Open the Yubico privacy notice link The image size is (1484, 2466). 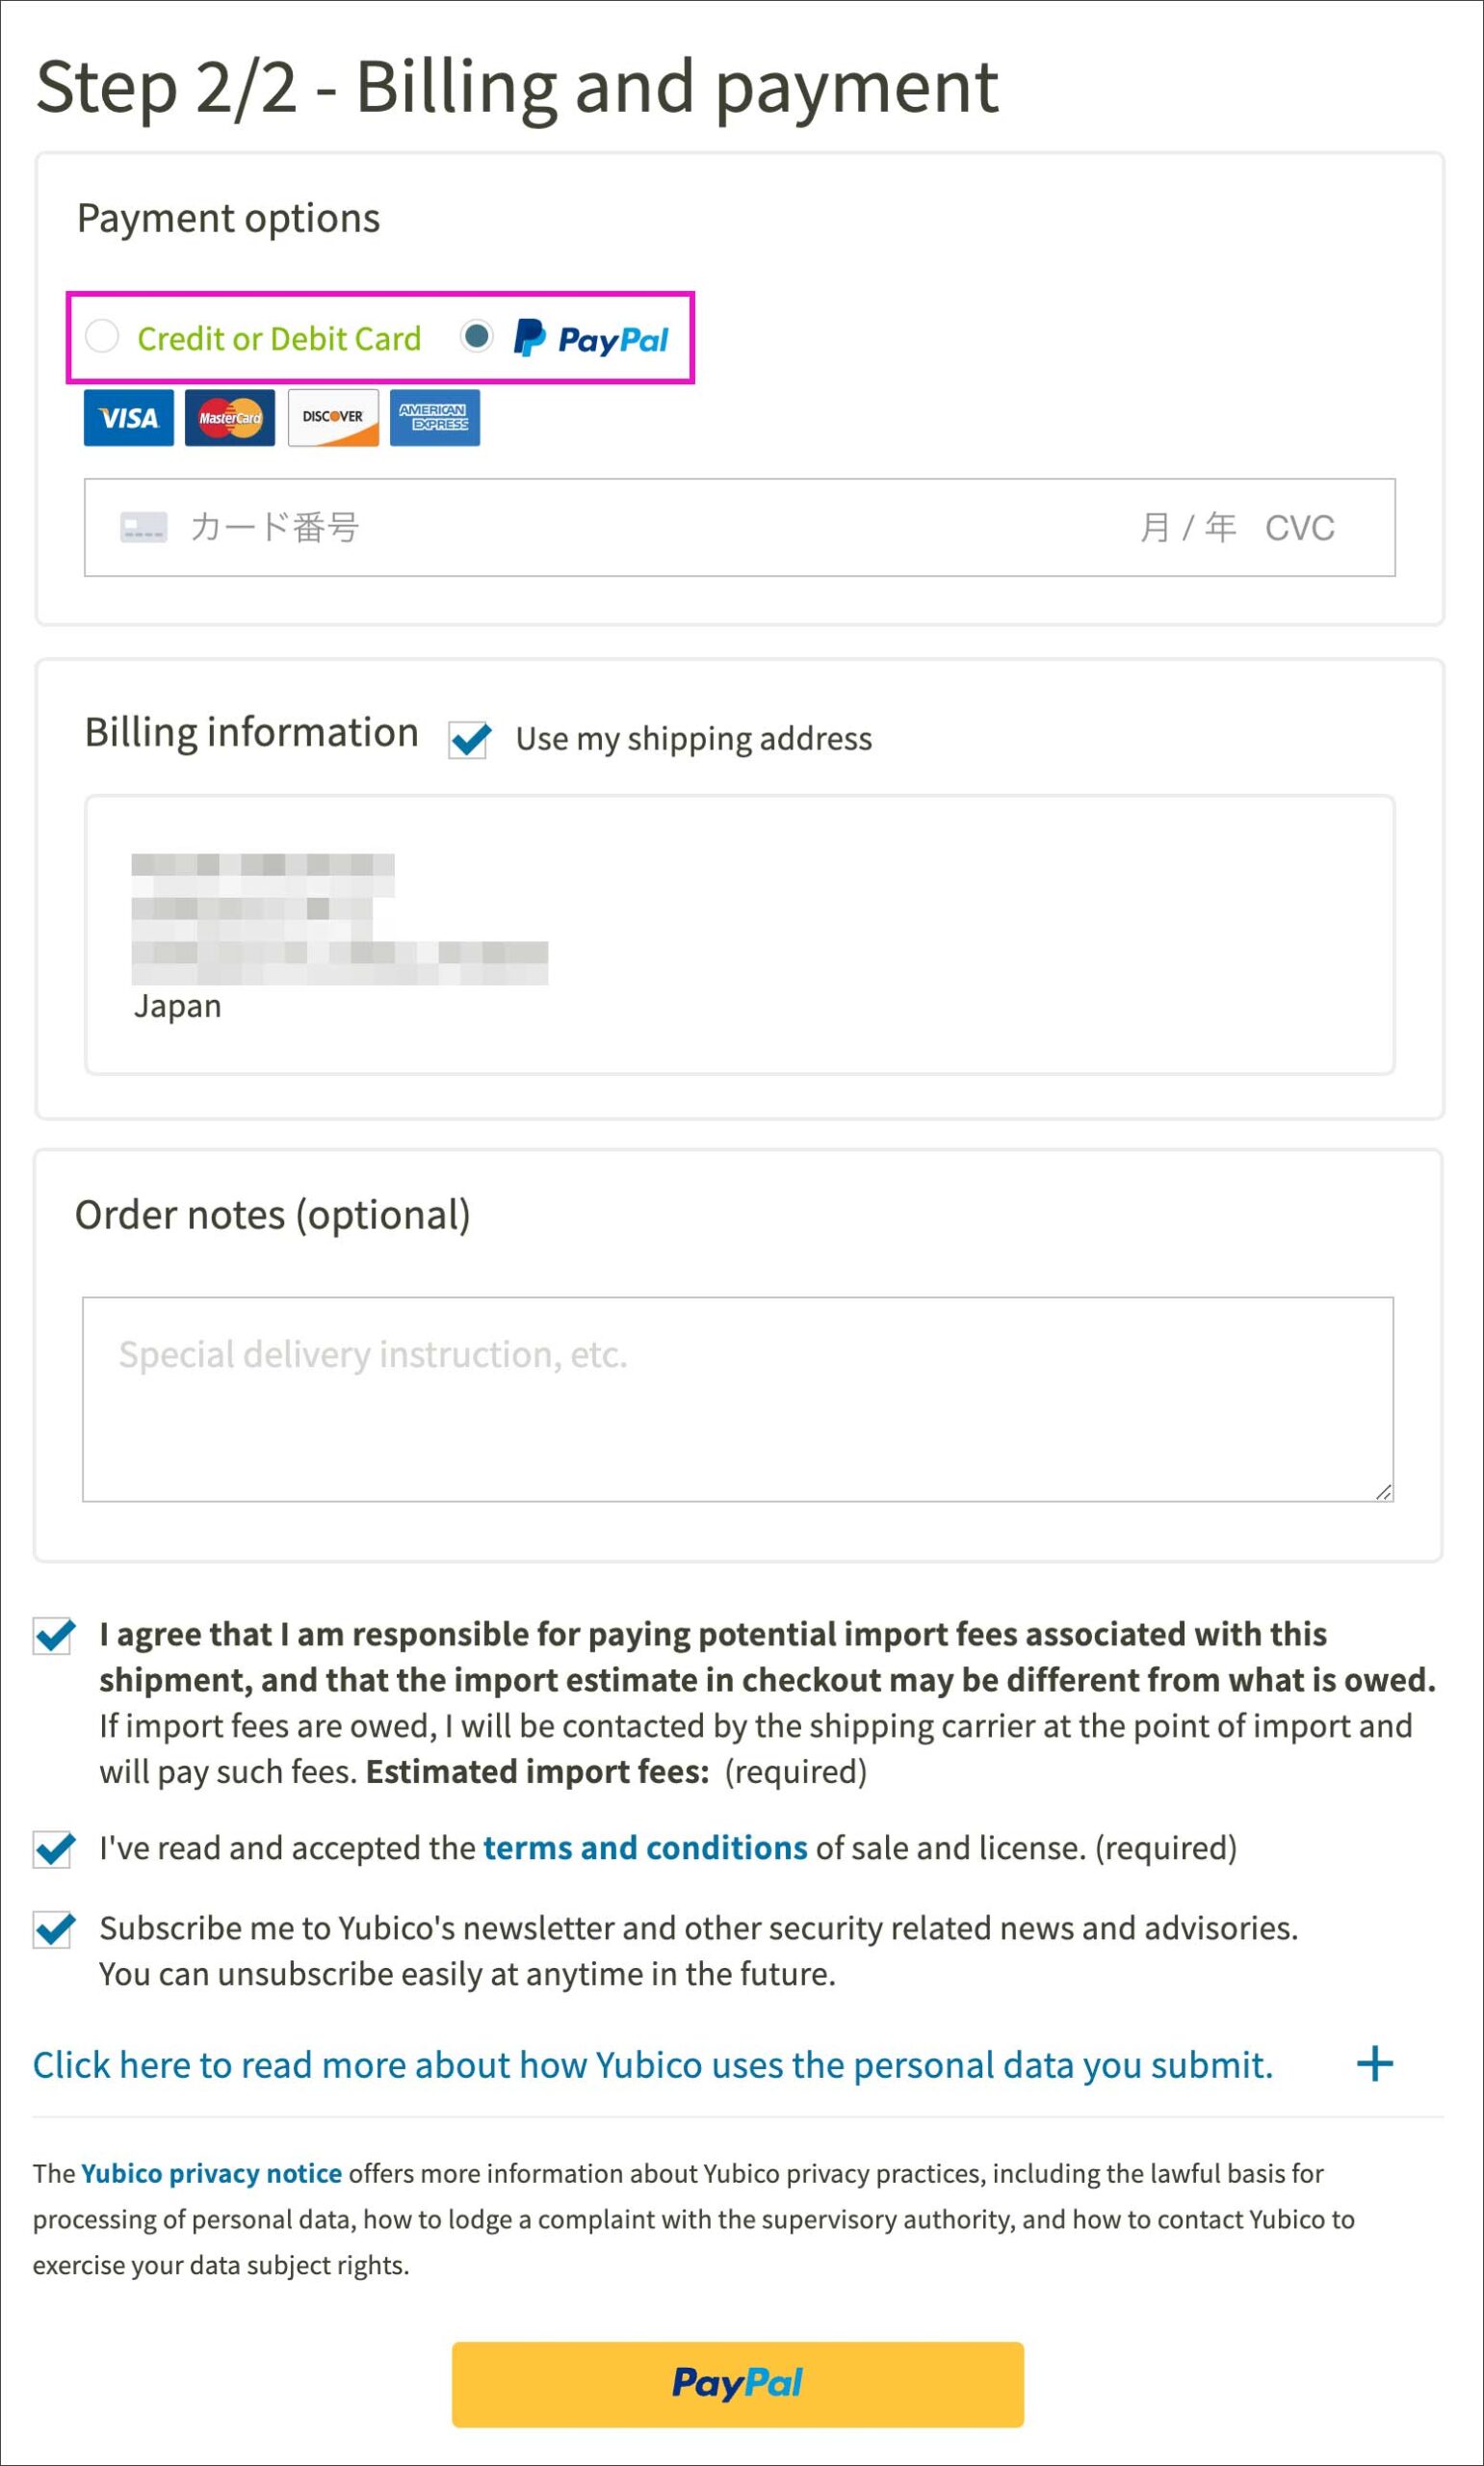211,2173
